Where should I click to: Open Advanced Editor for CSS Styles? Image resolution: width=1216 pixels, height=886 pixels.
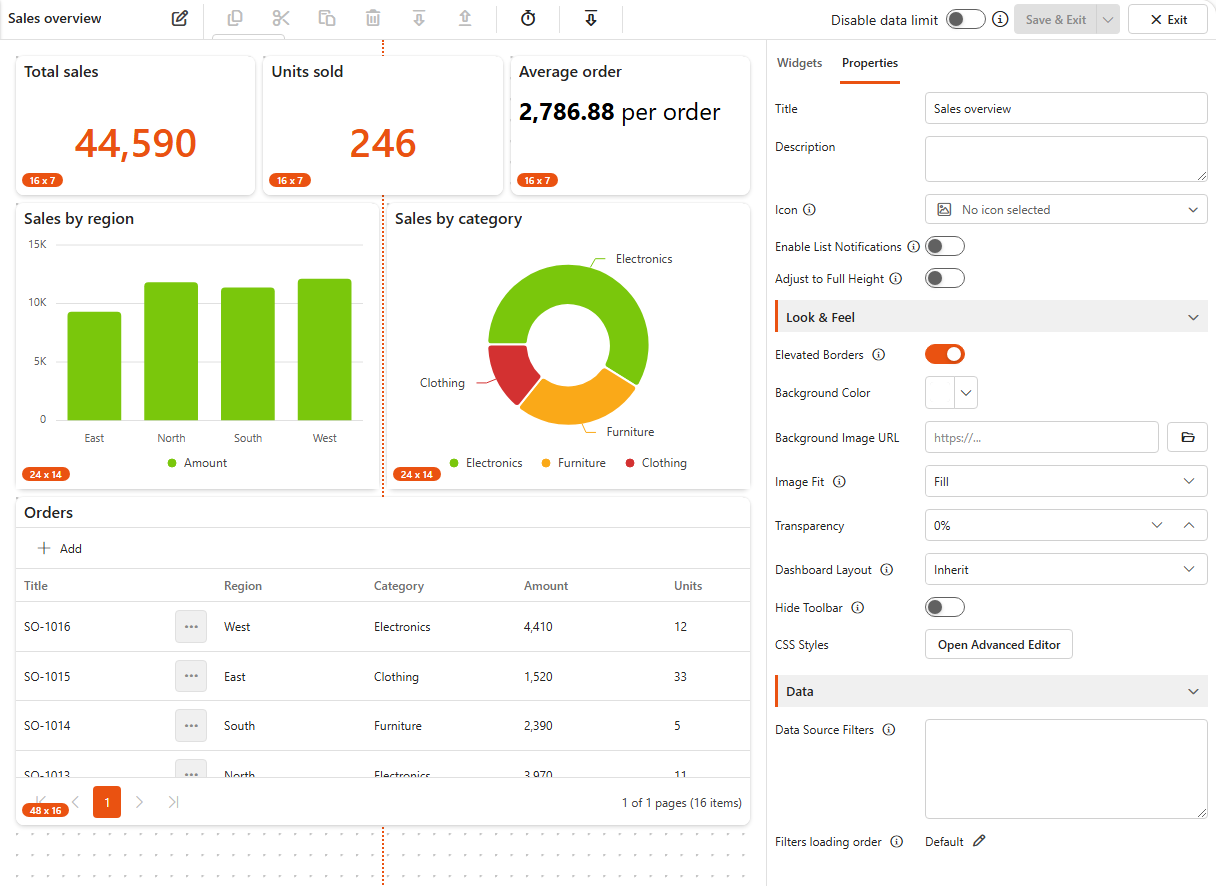coord(999,645)
